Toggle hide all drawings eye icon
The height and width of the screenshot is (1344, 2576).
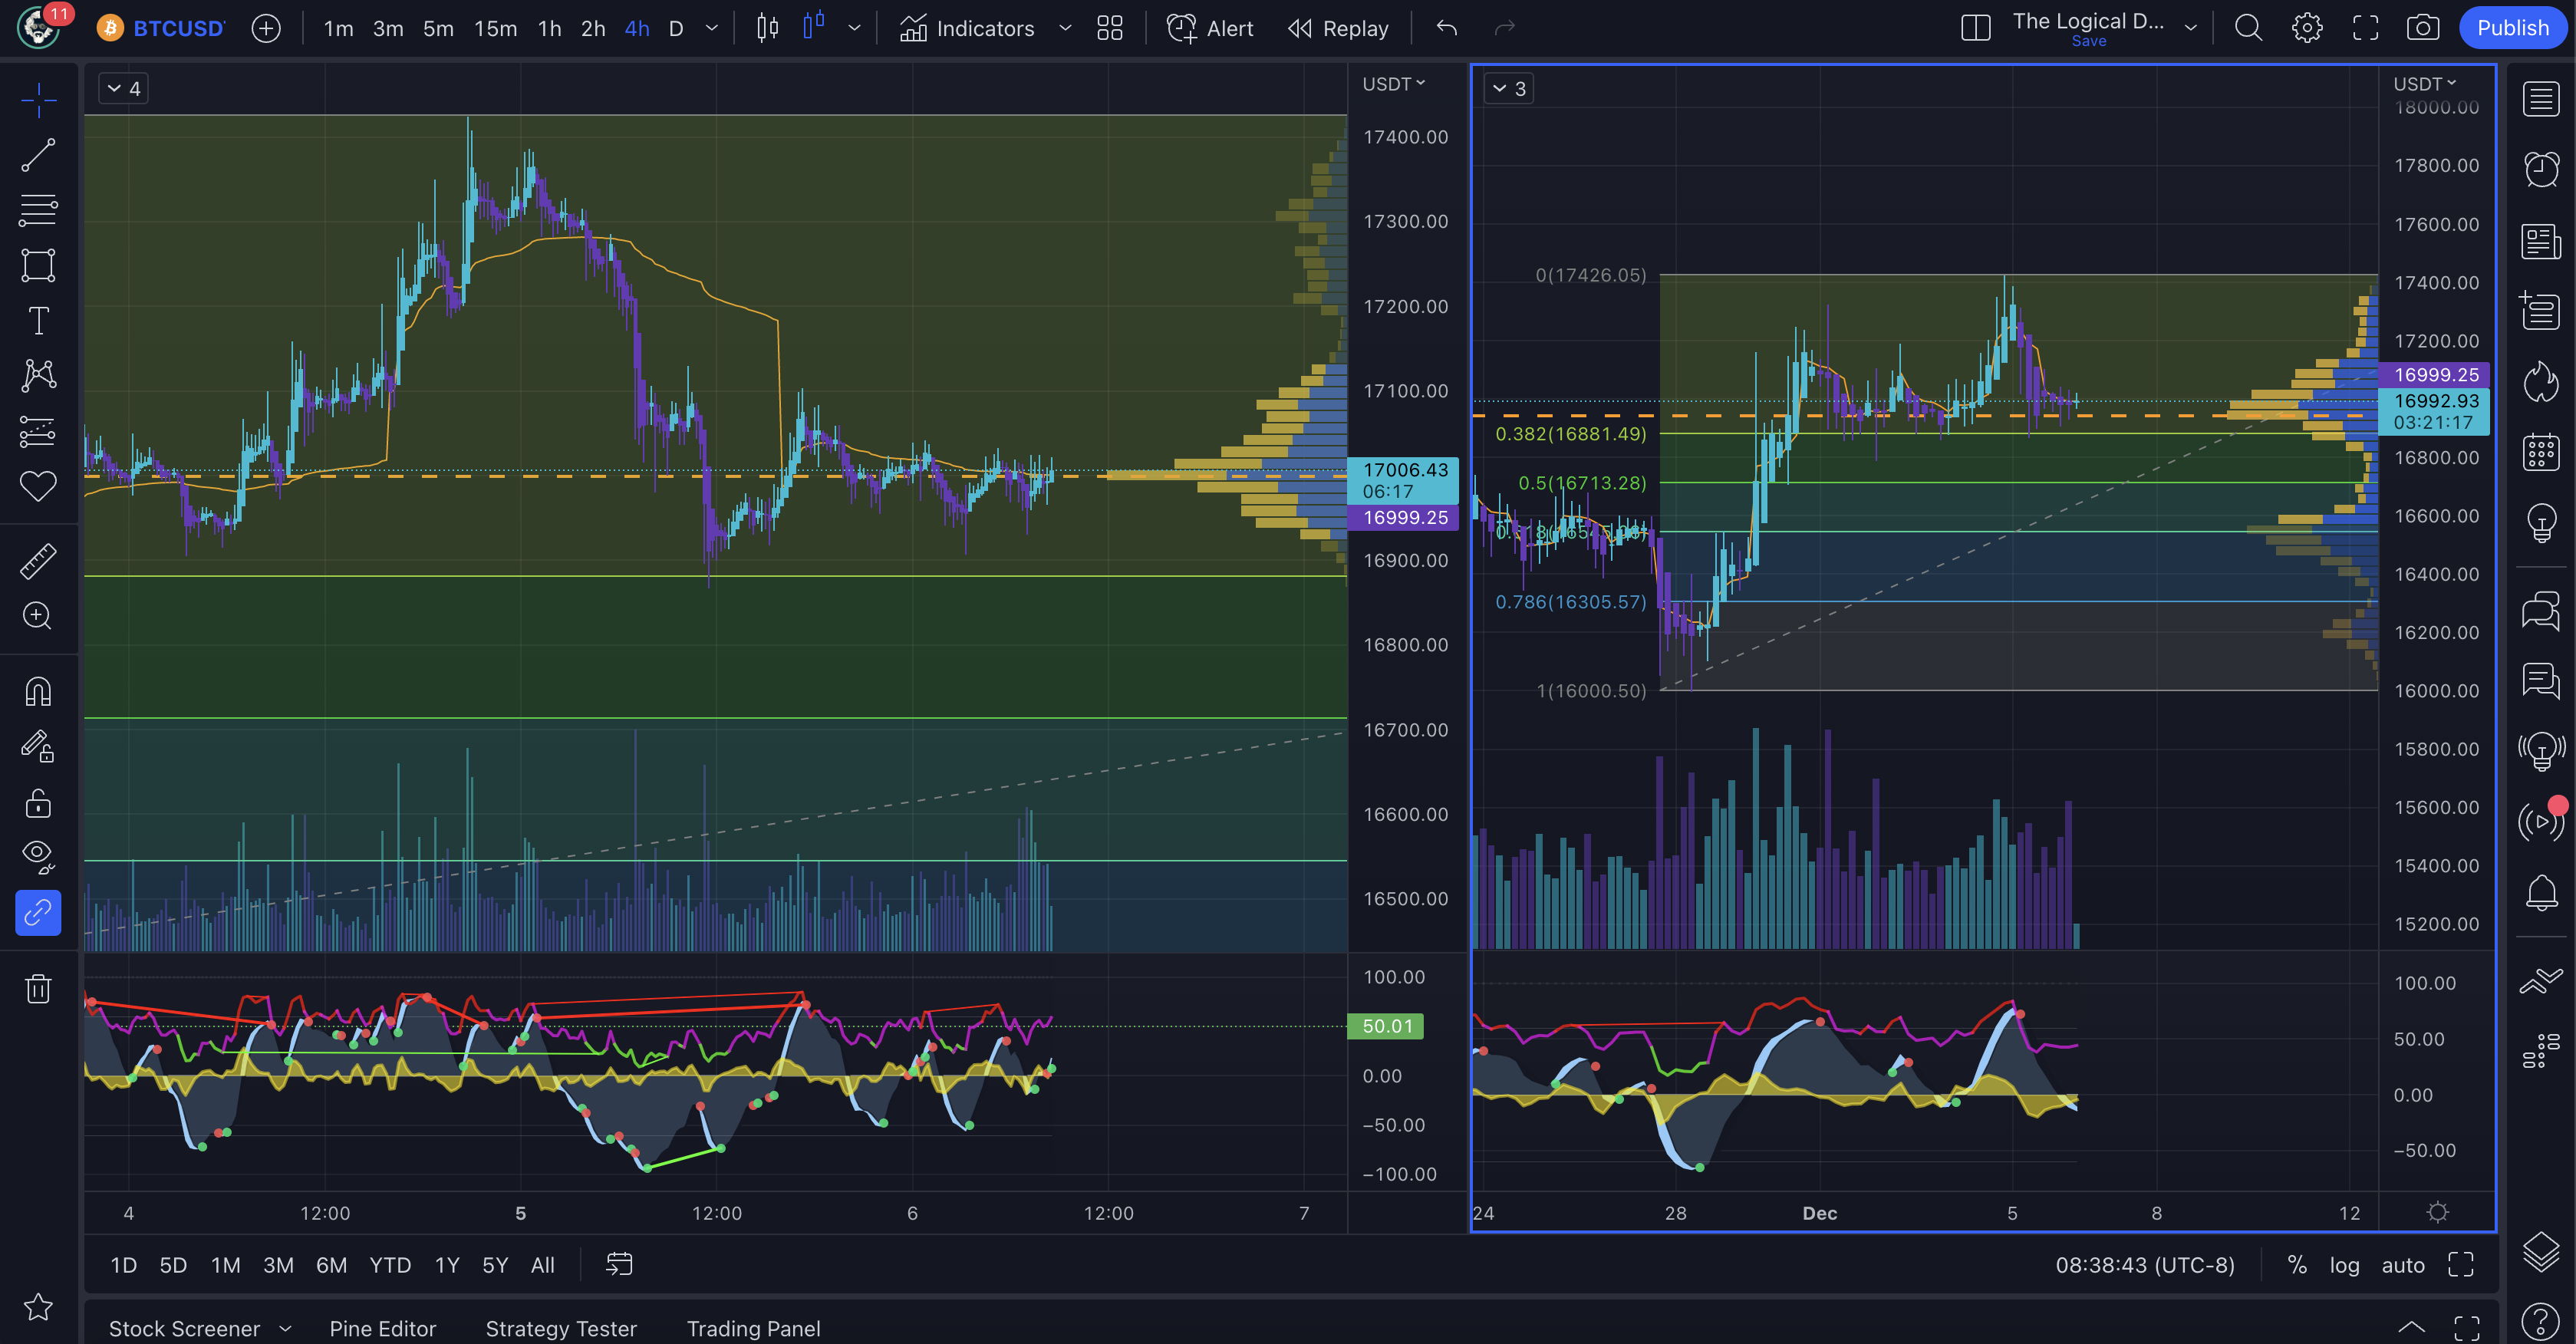(x=38, y=857)
